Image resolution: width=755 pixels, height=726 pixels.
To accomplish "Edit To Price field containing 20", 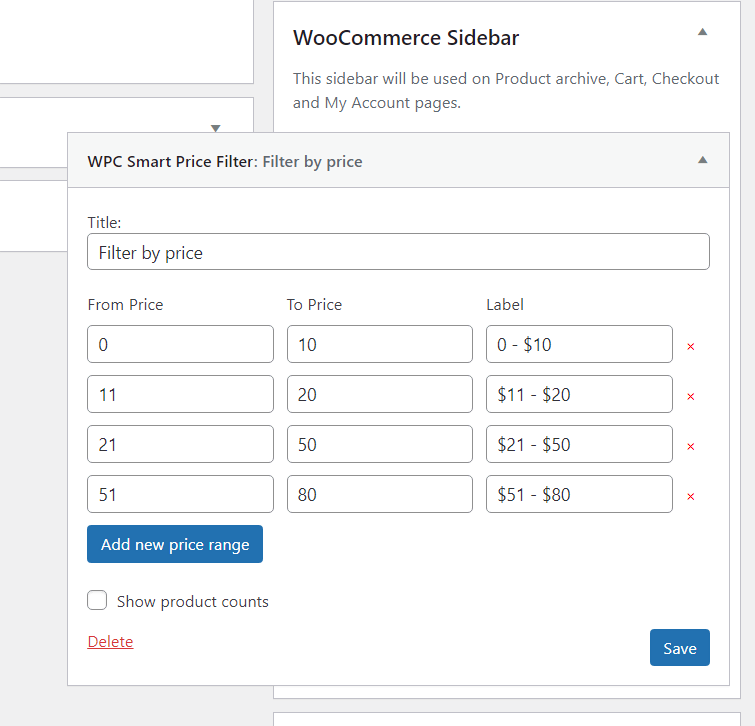I will click(380, 394).
